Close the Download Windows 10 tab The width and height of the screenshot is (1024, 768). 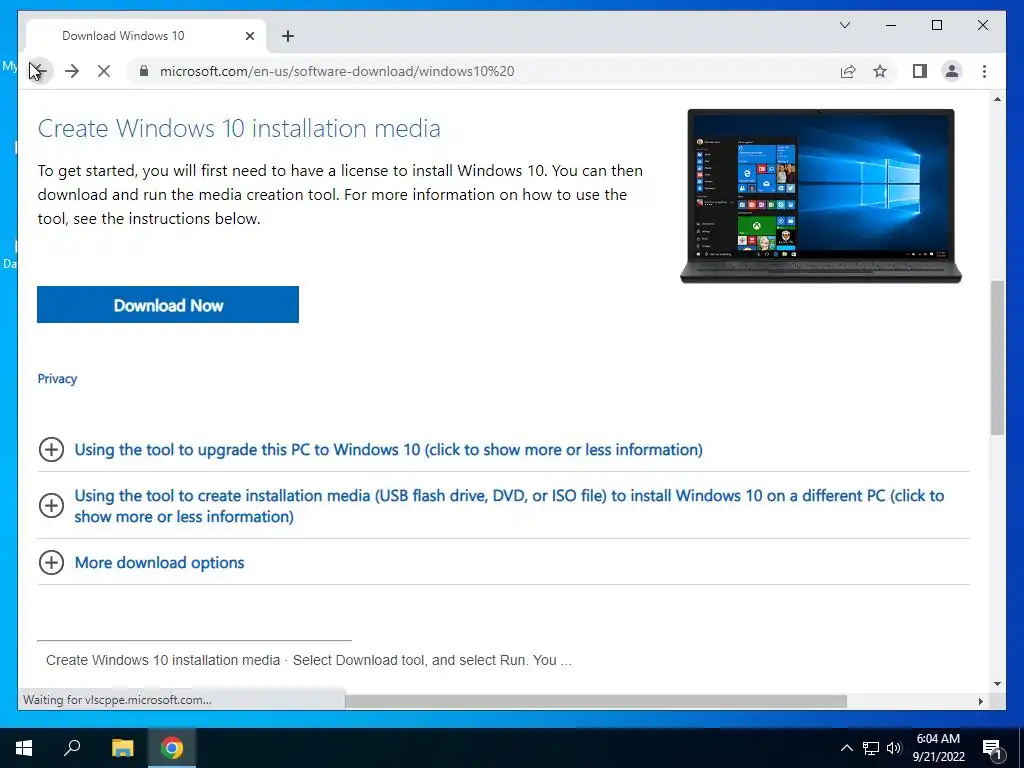249,36
